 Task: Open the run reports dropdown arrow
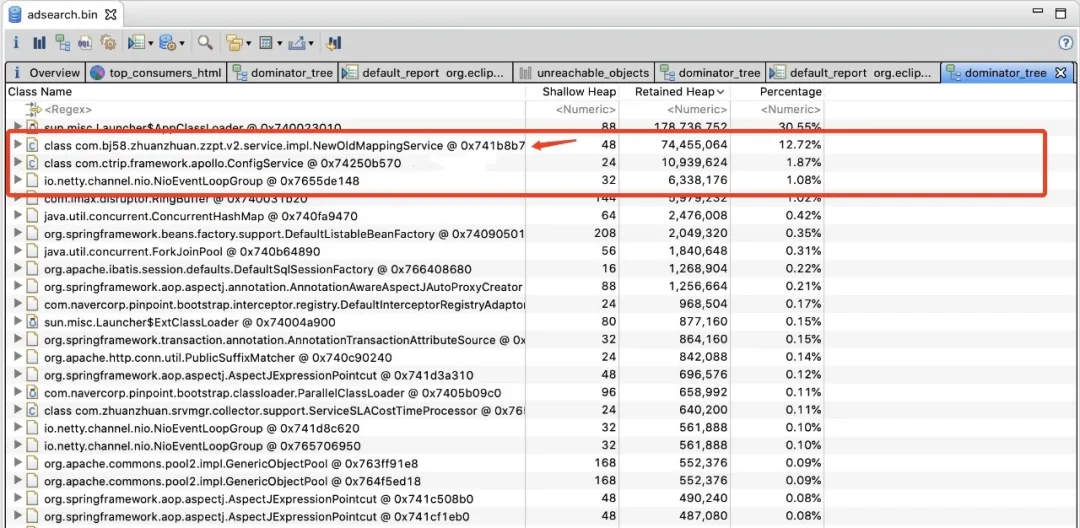[x=151, y=44]
